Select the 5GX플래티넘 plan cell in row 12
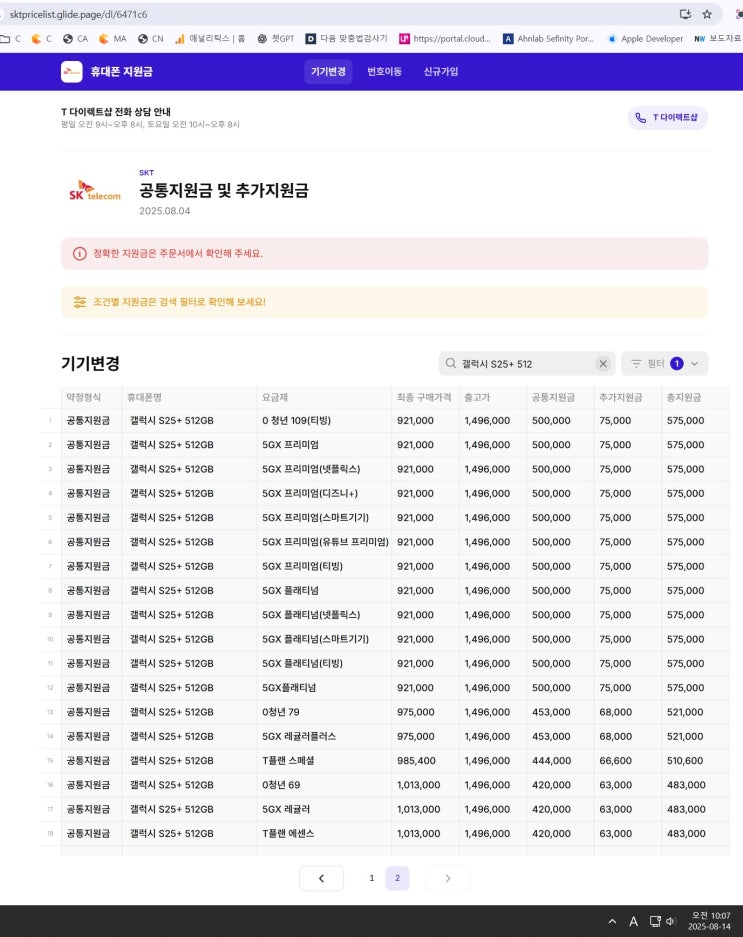Viewport: 743px width, 937px height. (x=324, y=688)
